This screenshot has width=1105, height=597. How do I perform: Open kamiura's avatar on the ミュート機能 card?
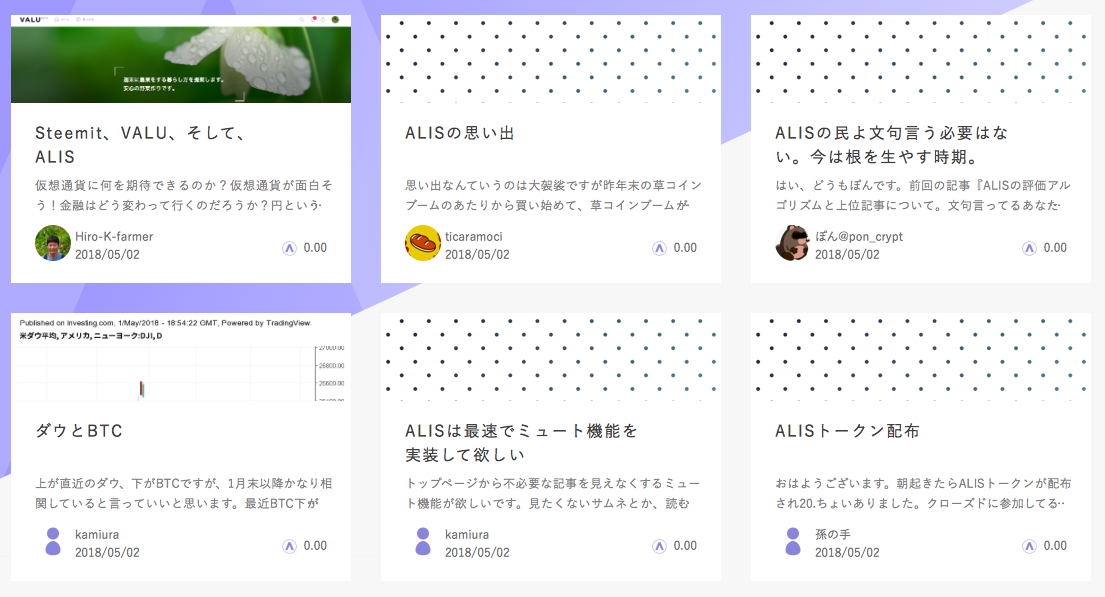coord(423,541)
